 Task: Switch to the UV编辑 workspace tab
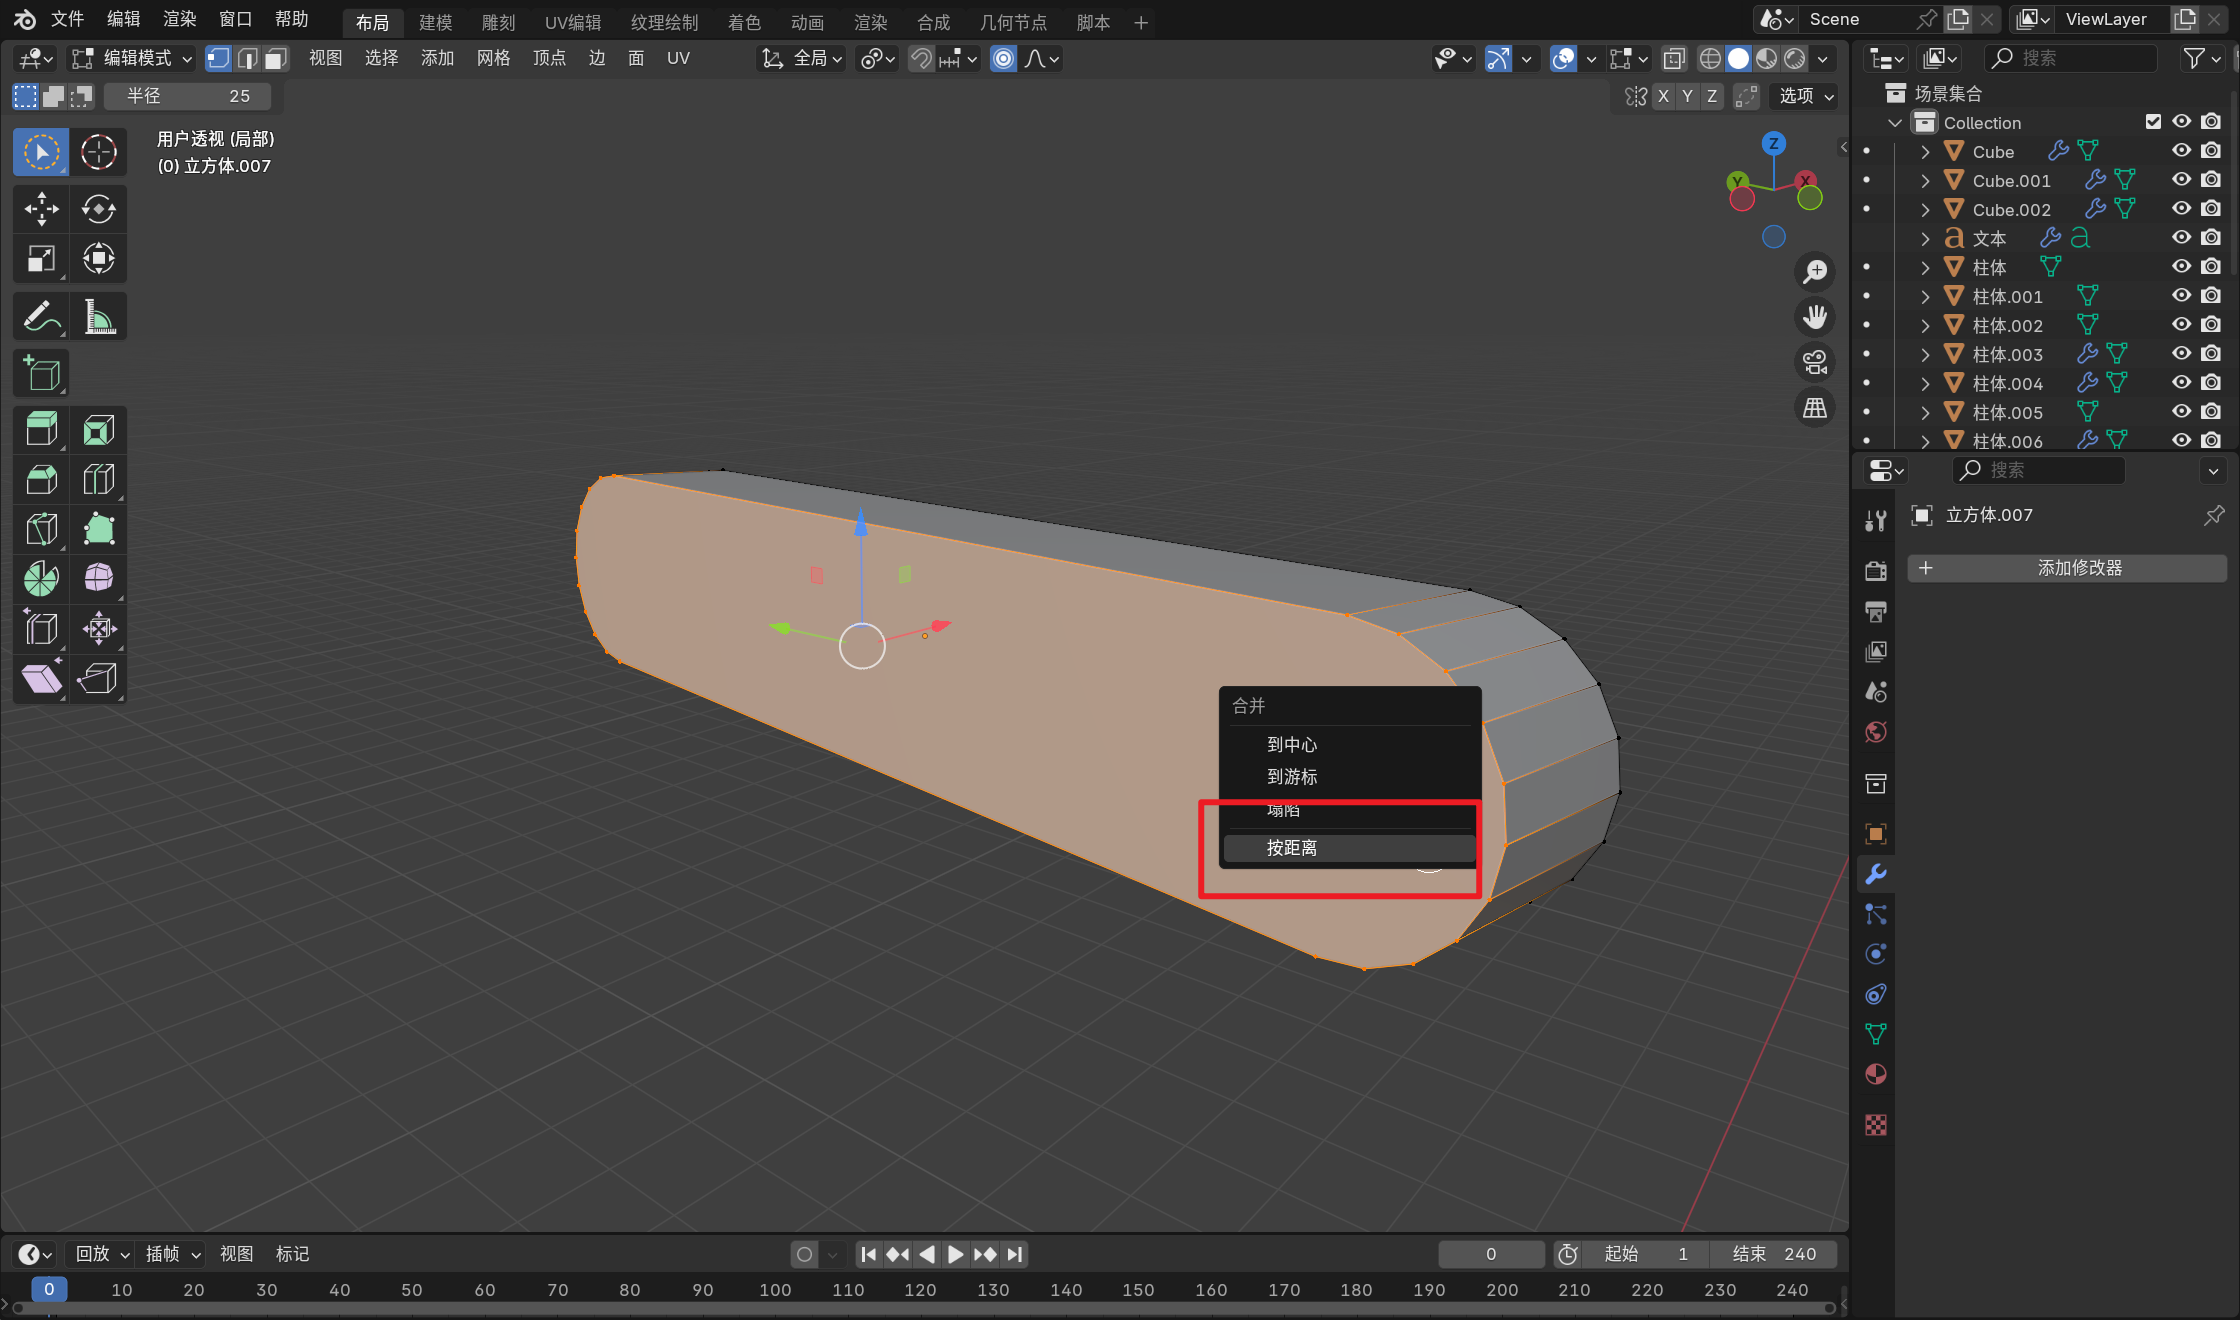(x=573, y=22)
